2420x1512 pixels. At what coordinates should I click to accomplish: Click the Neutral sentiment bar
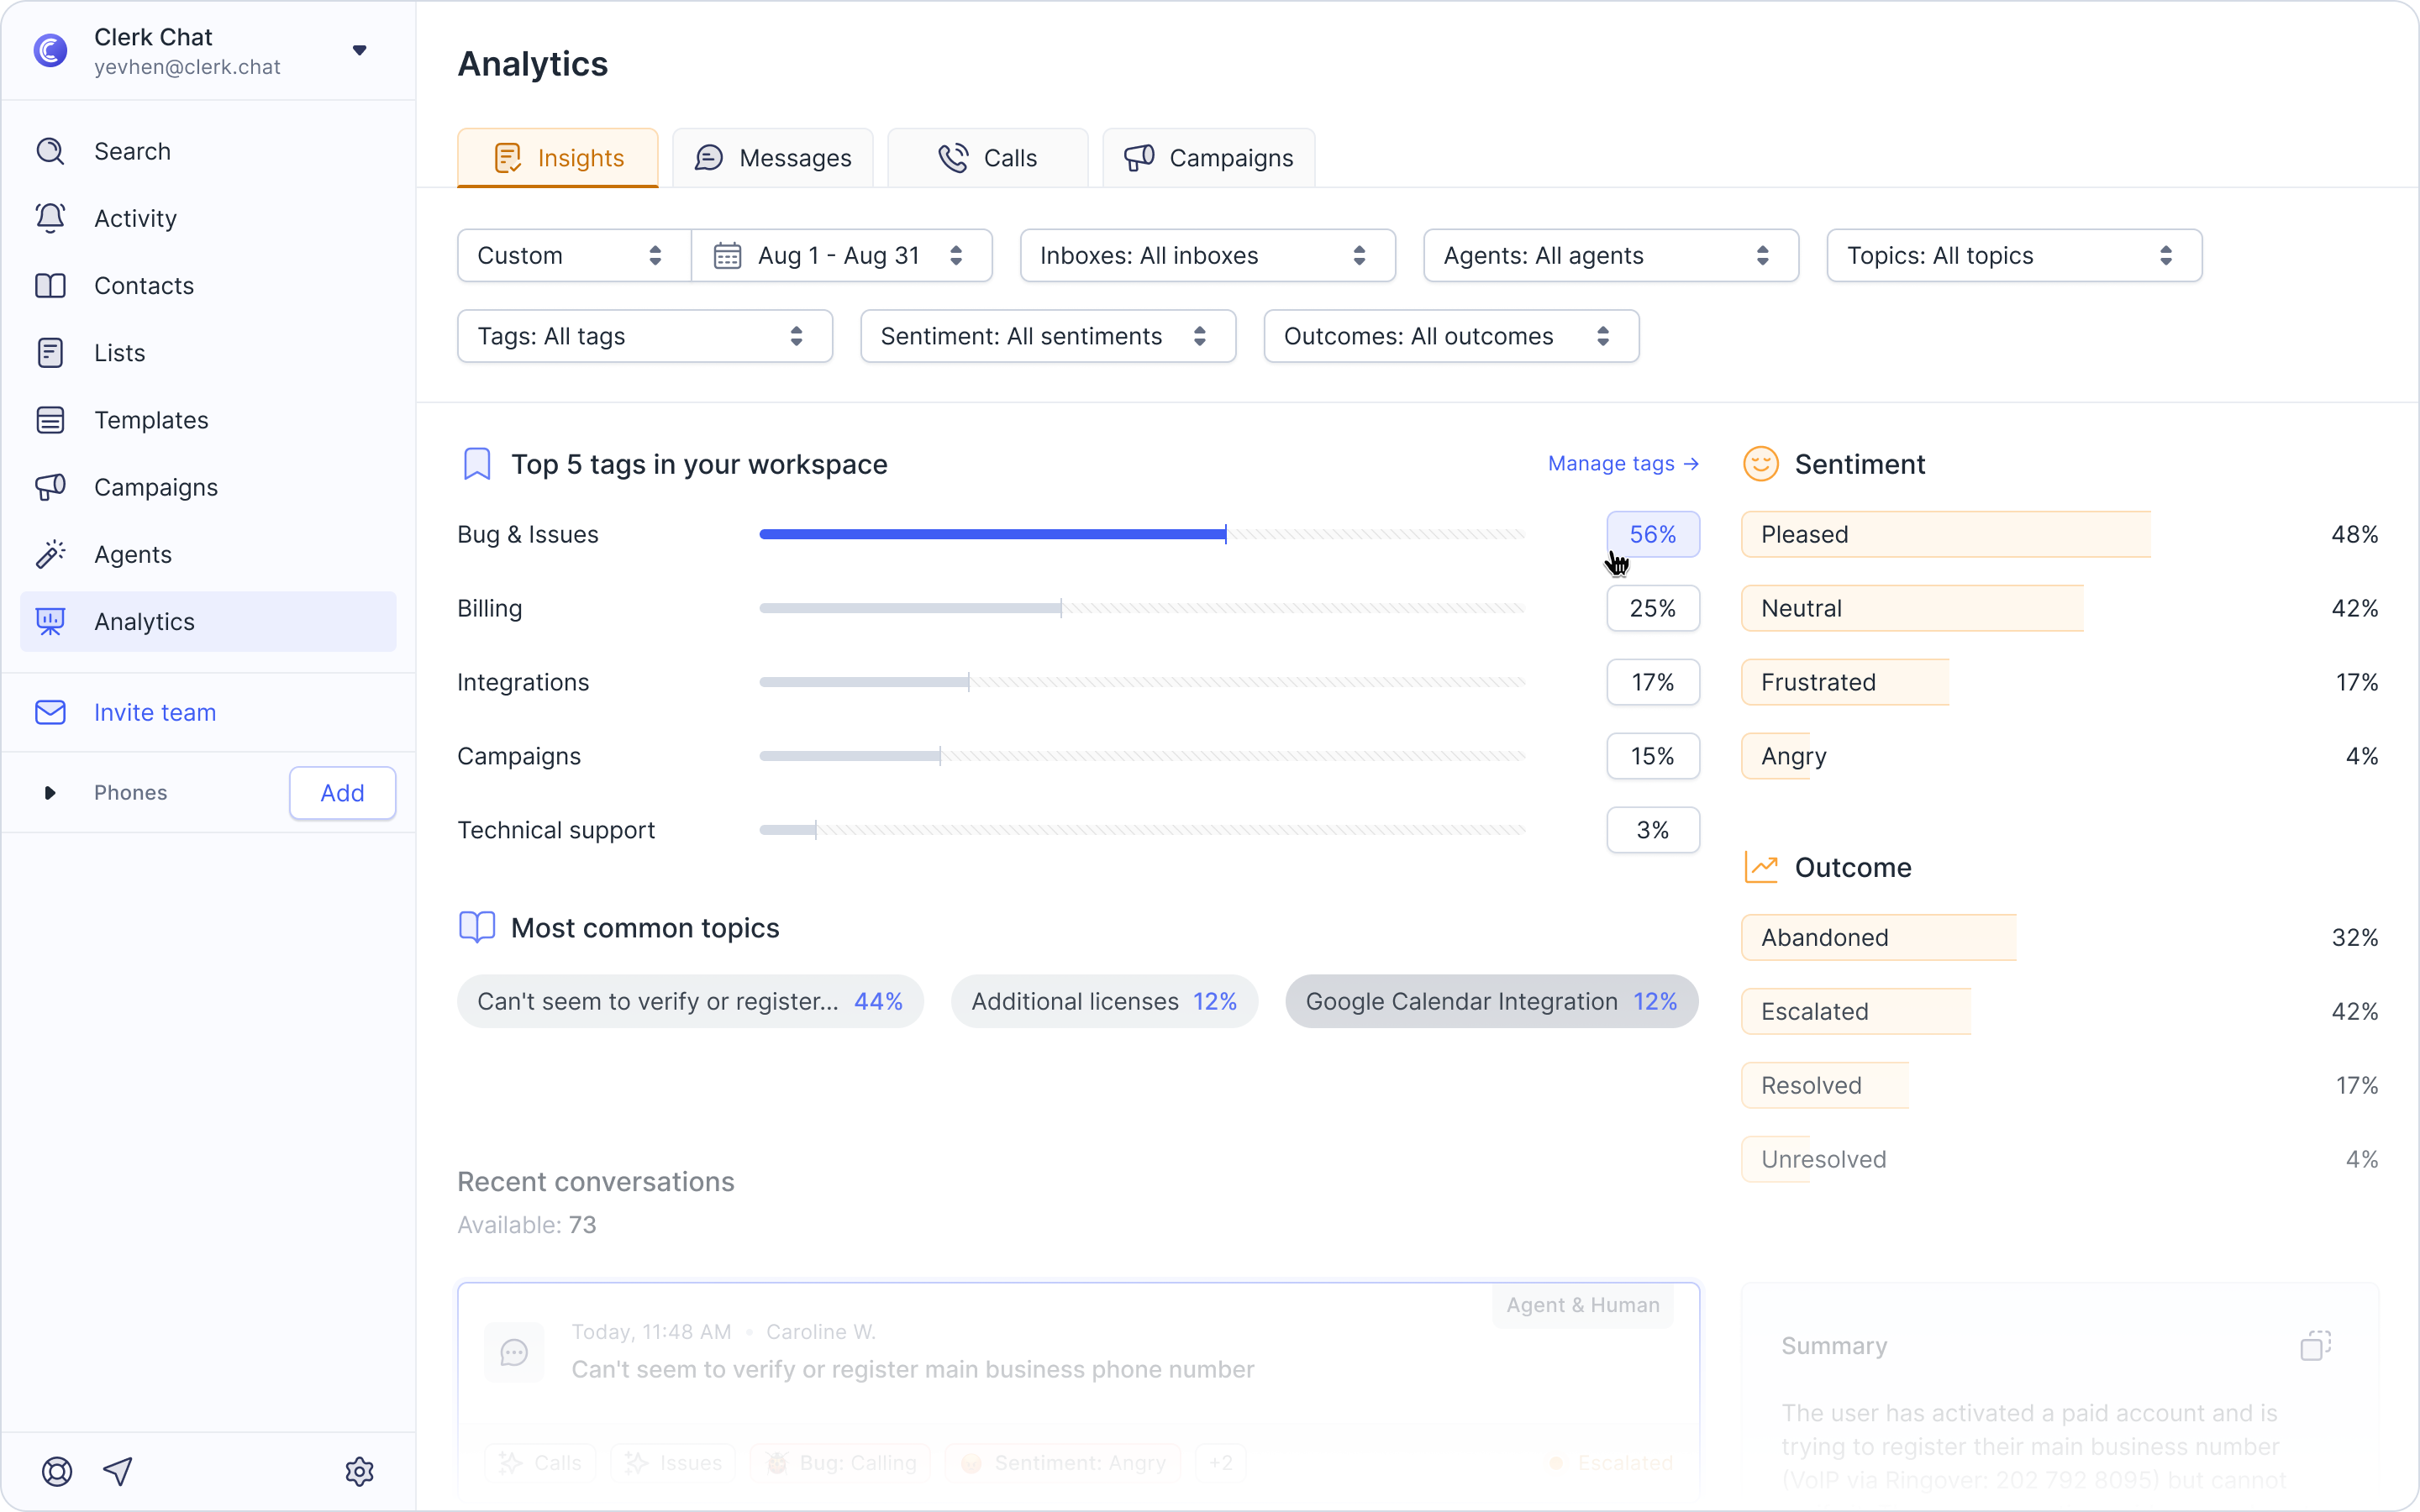1913,608
